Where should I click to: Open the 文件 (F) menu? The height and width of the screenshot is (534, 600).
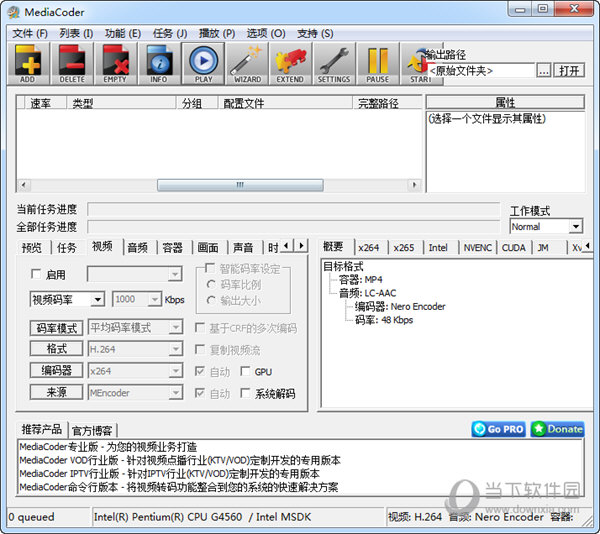click(30, 34)
